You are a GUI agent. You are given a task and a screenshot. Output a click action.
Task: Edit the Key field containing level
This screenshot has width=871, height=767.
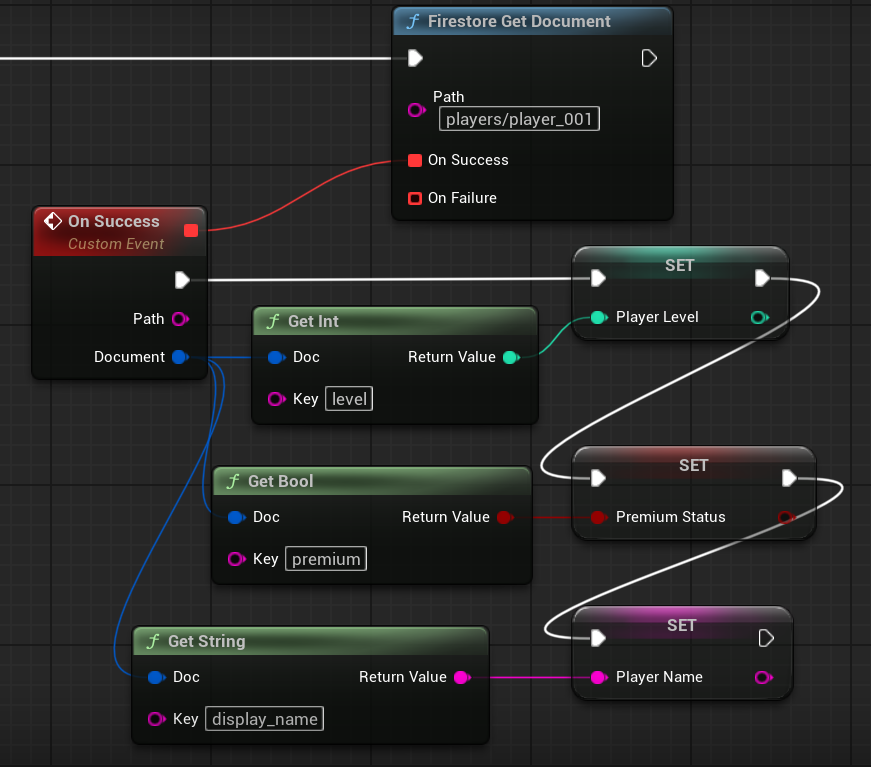click(350, 399)
